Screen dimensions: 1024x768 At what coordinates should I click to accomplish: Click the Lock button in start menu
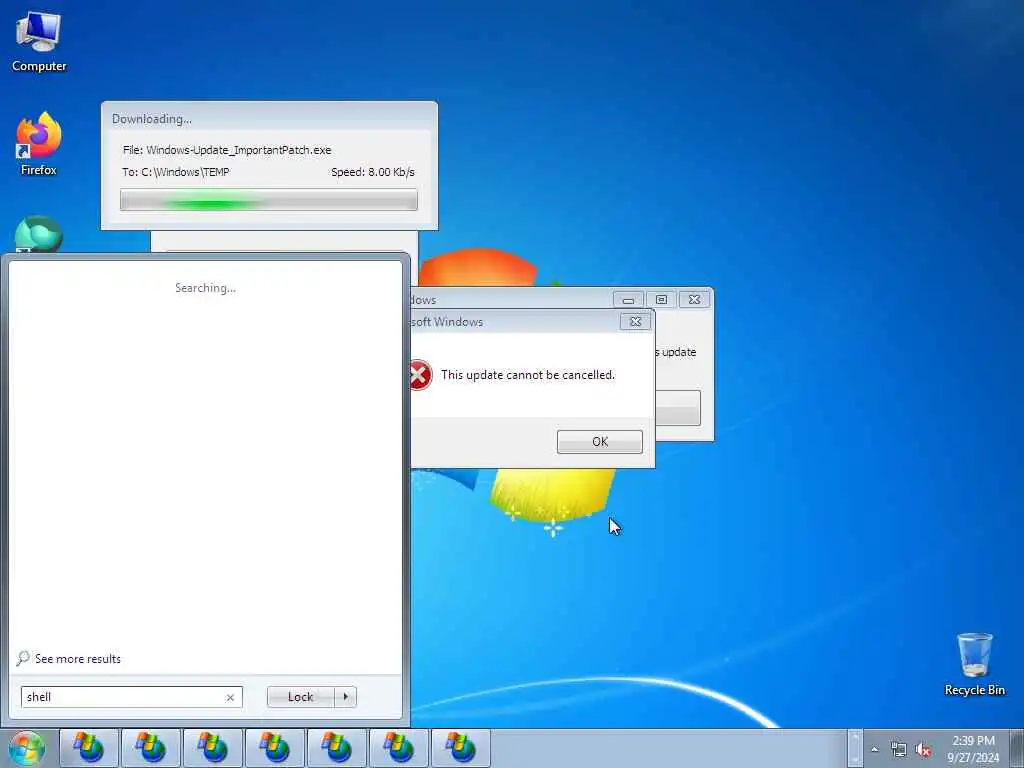[301, 697]
